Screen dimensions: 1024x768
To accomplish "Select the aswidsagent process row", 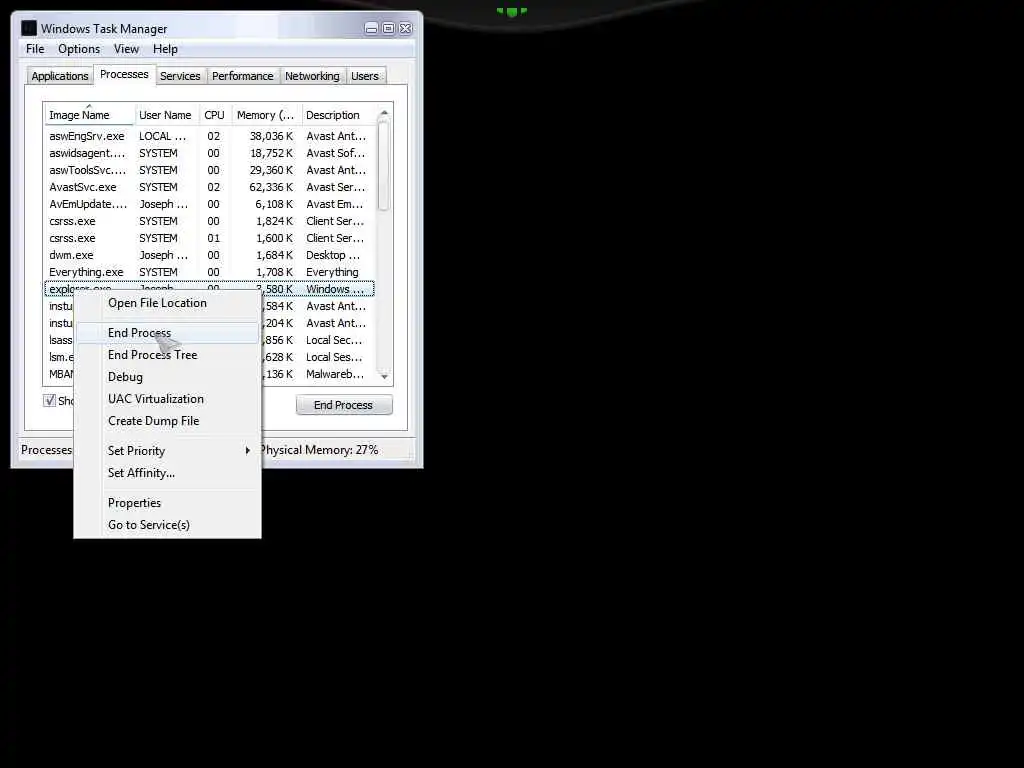I will tap(209, 153).
